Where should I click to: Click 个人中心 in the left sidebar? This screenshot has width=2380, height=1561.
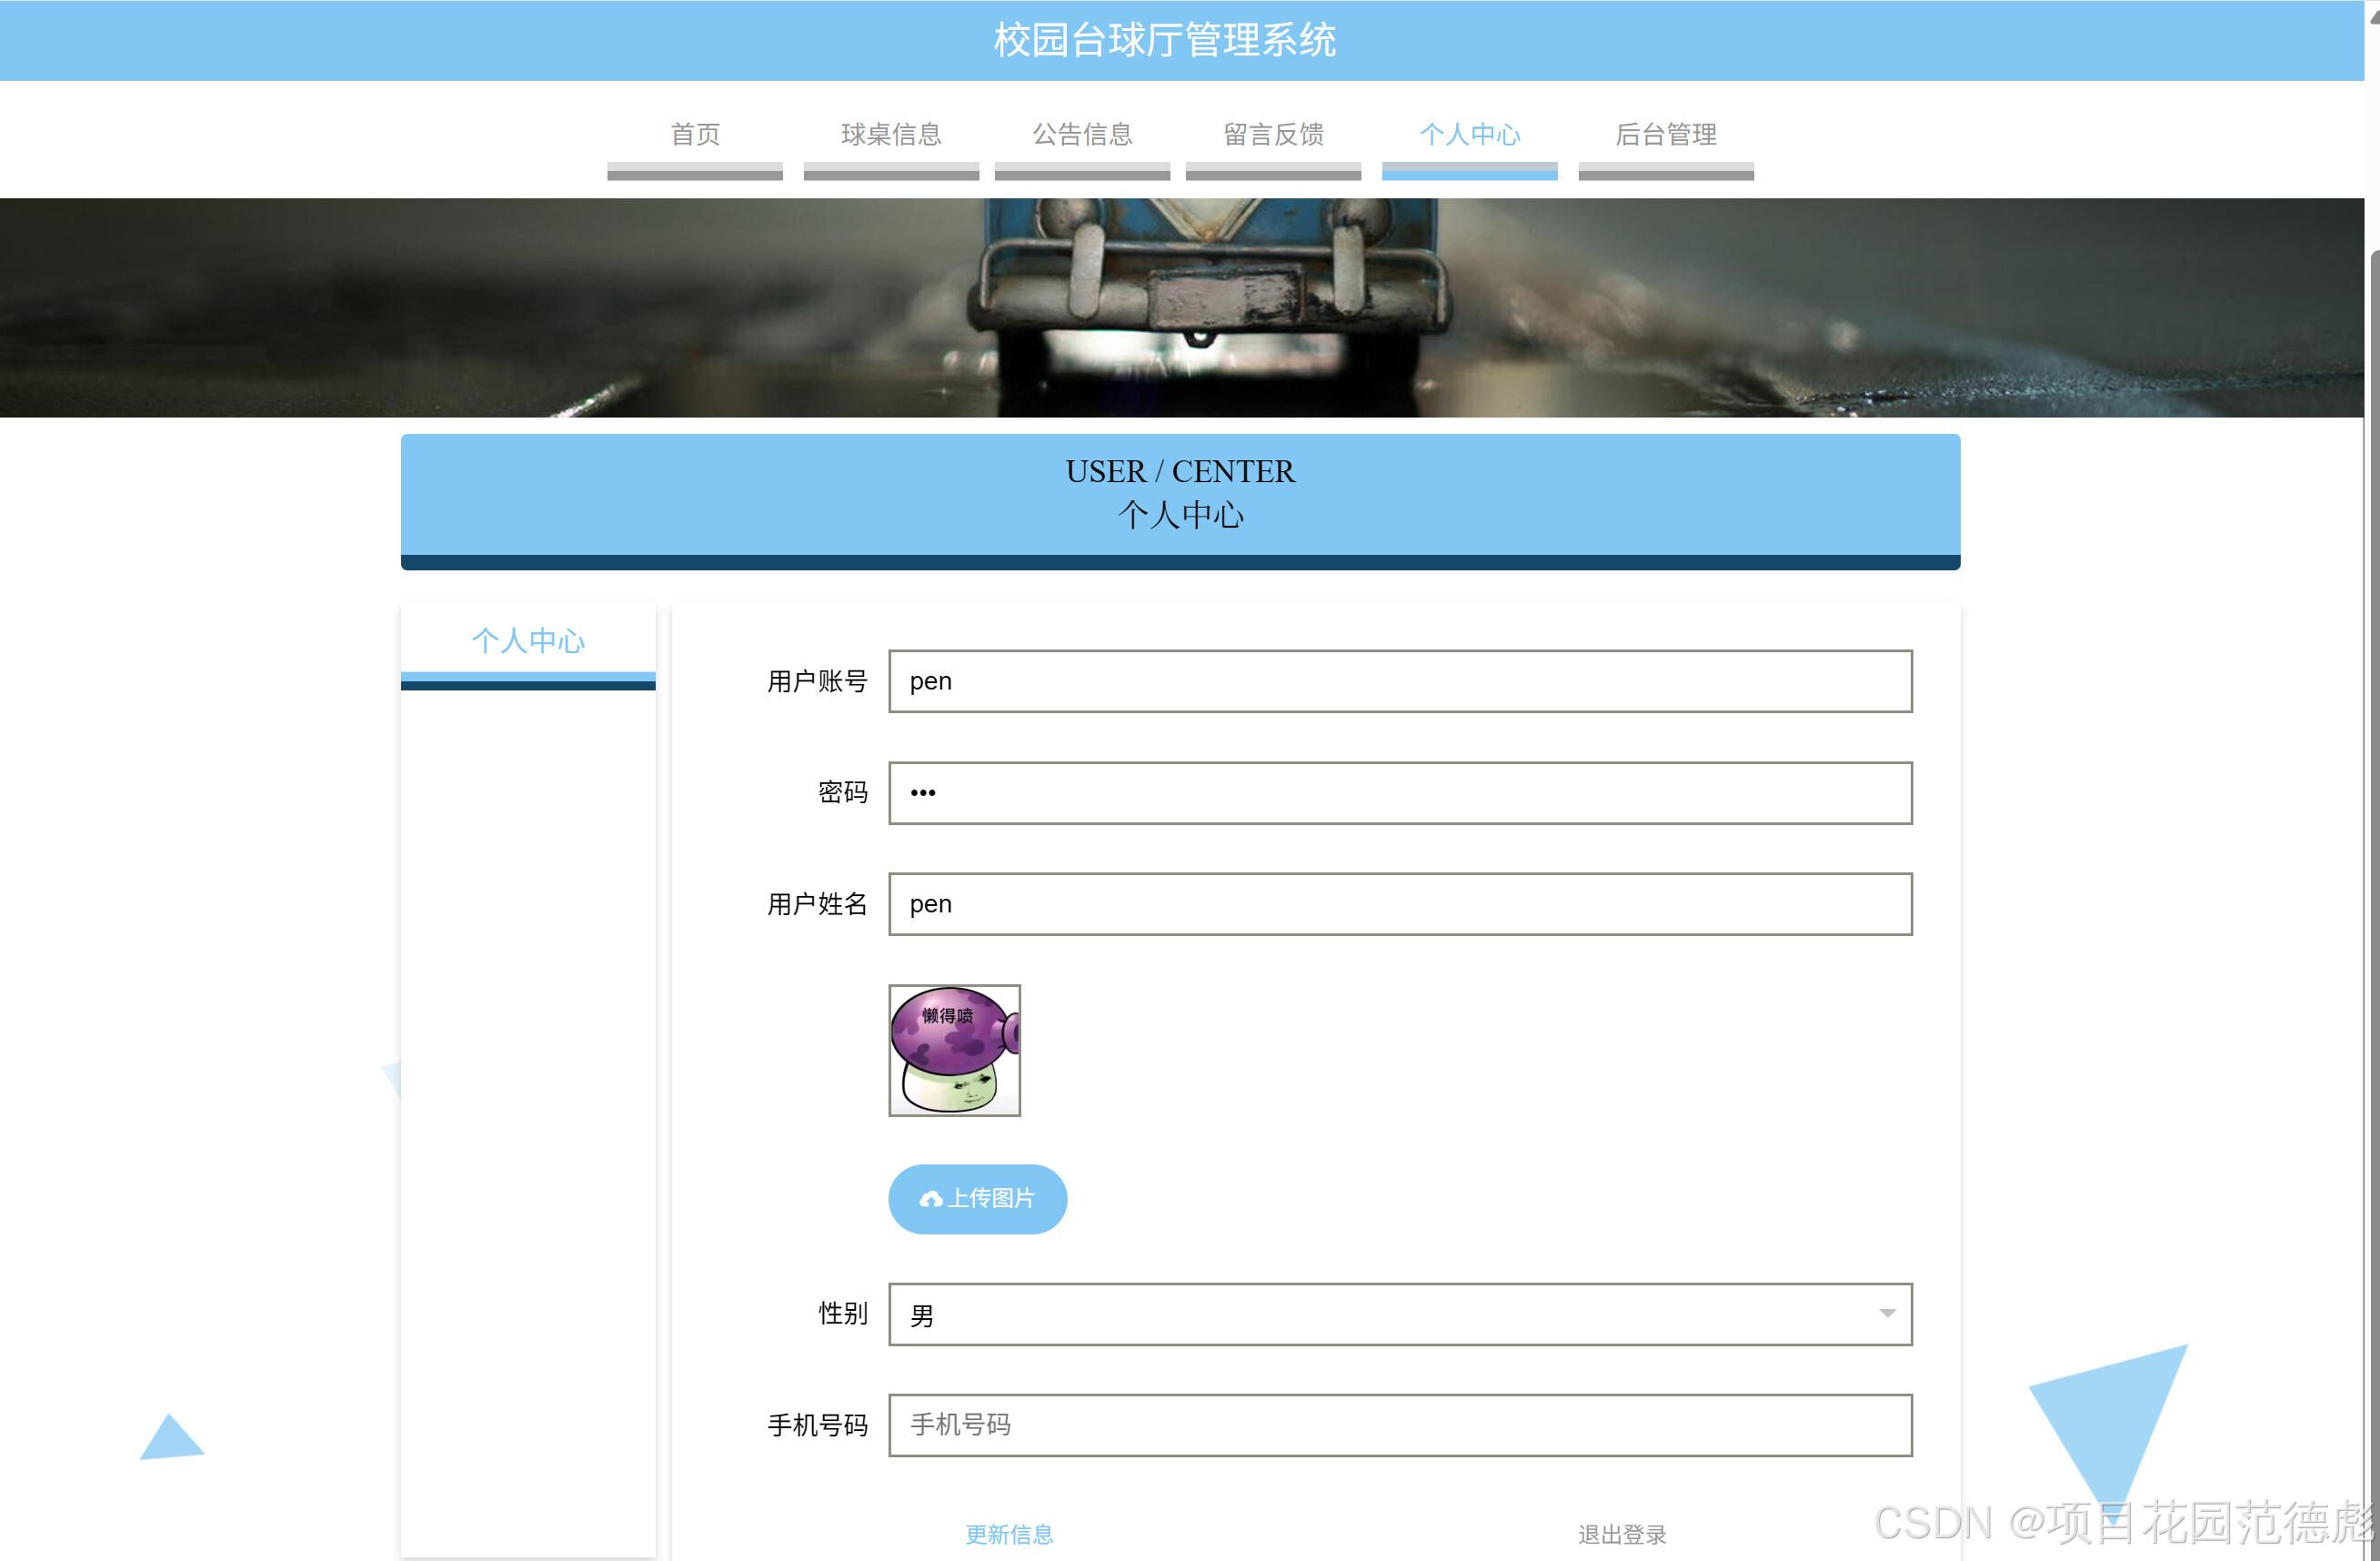coord(528,641)
